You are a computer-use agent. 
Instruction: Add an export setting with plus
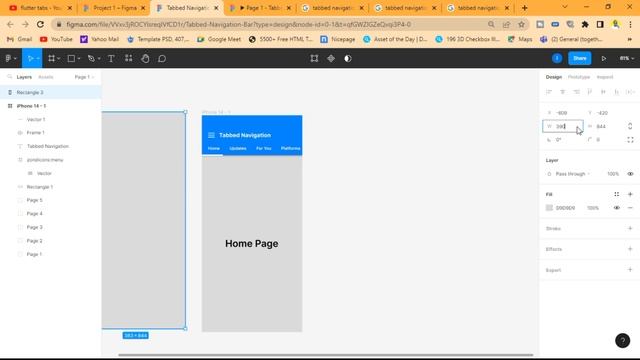click(x=630, y=270)
